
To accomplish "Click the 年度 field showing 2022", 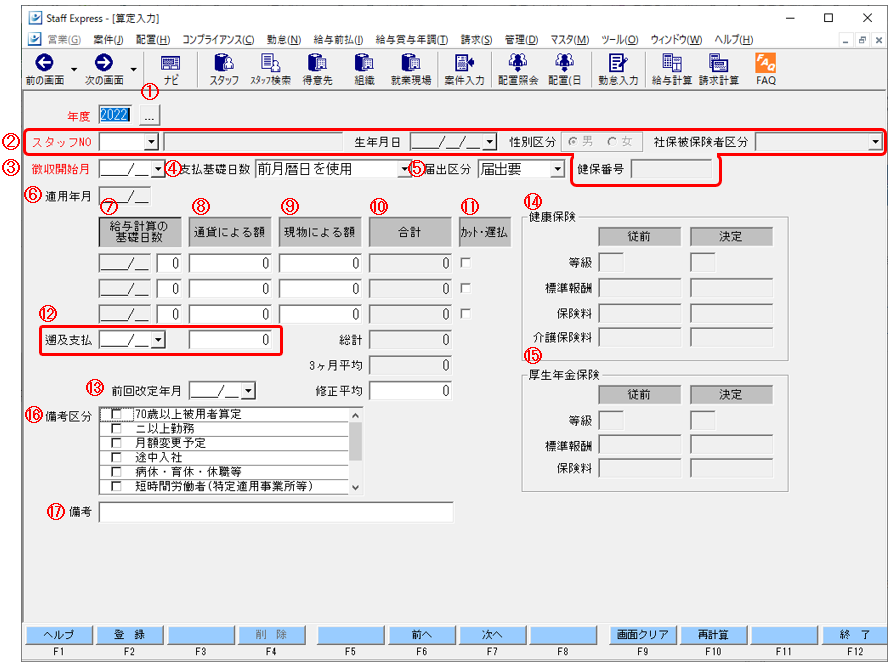I will pyautogui.click(x=115, y=115).
